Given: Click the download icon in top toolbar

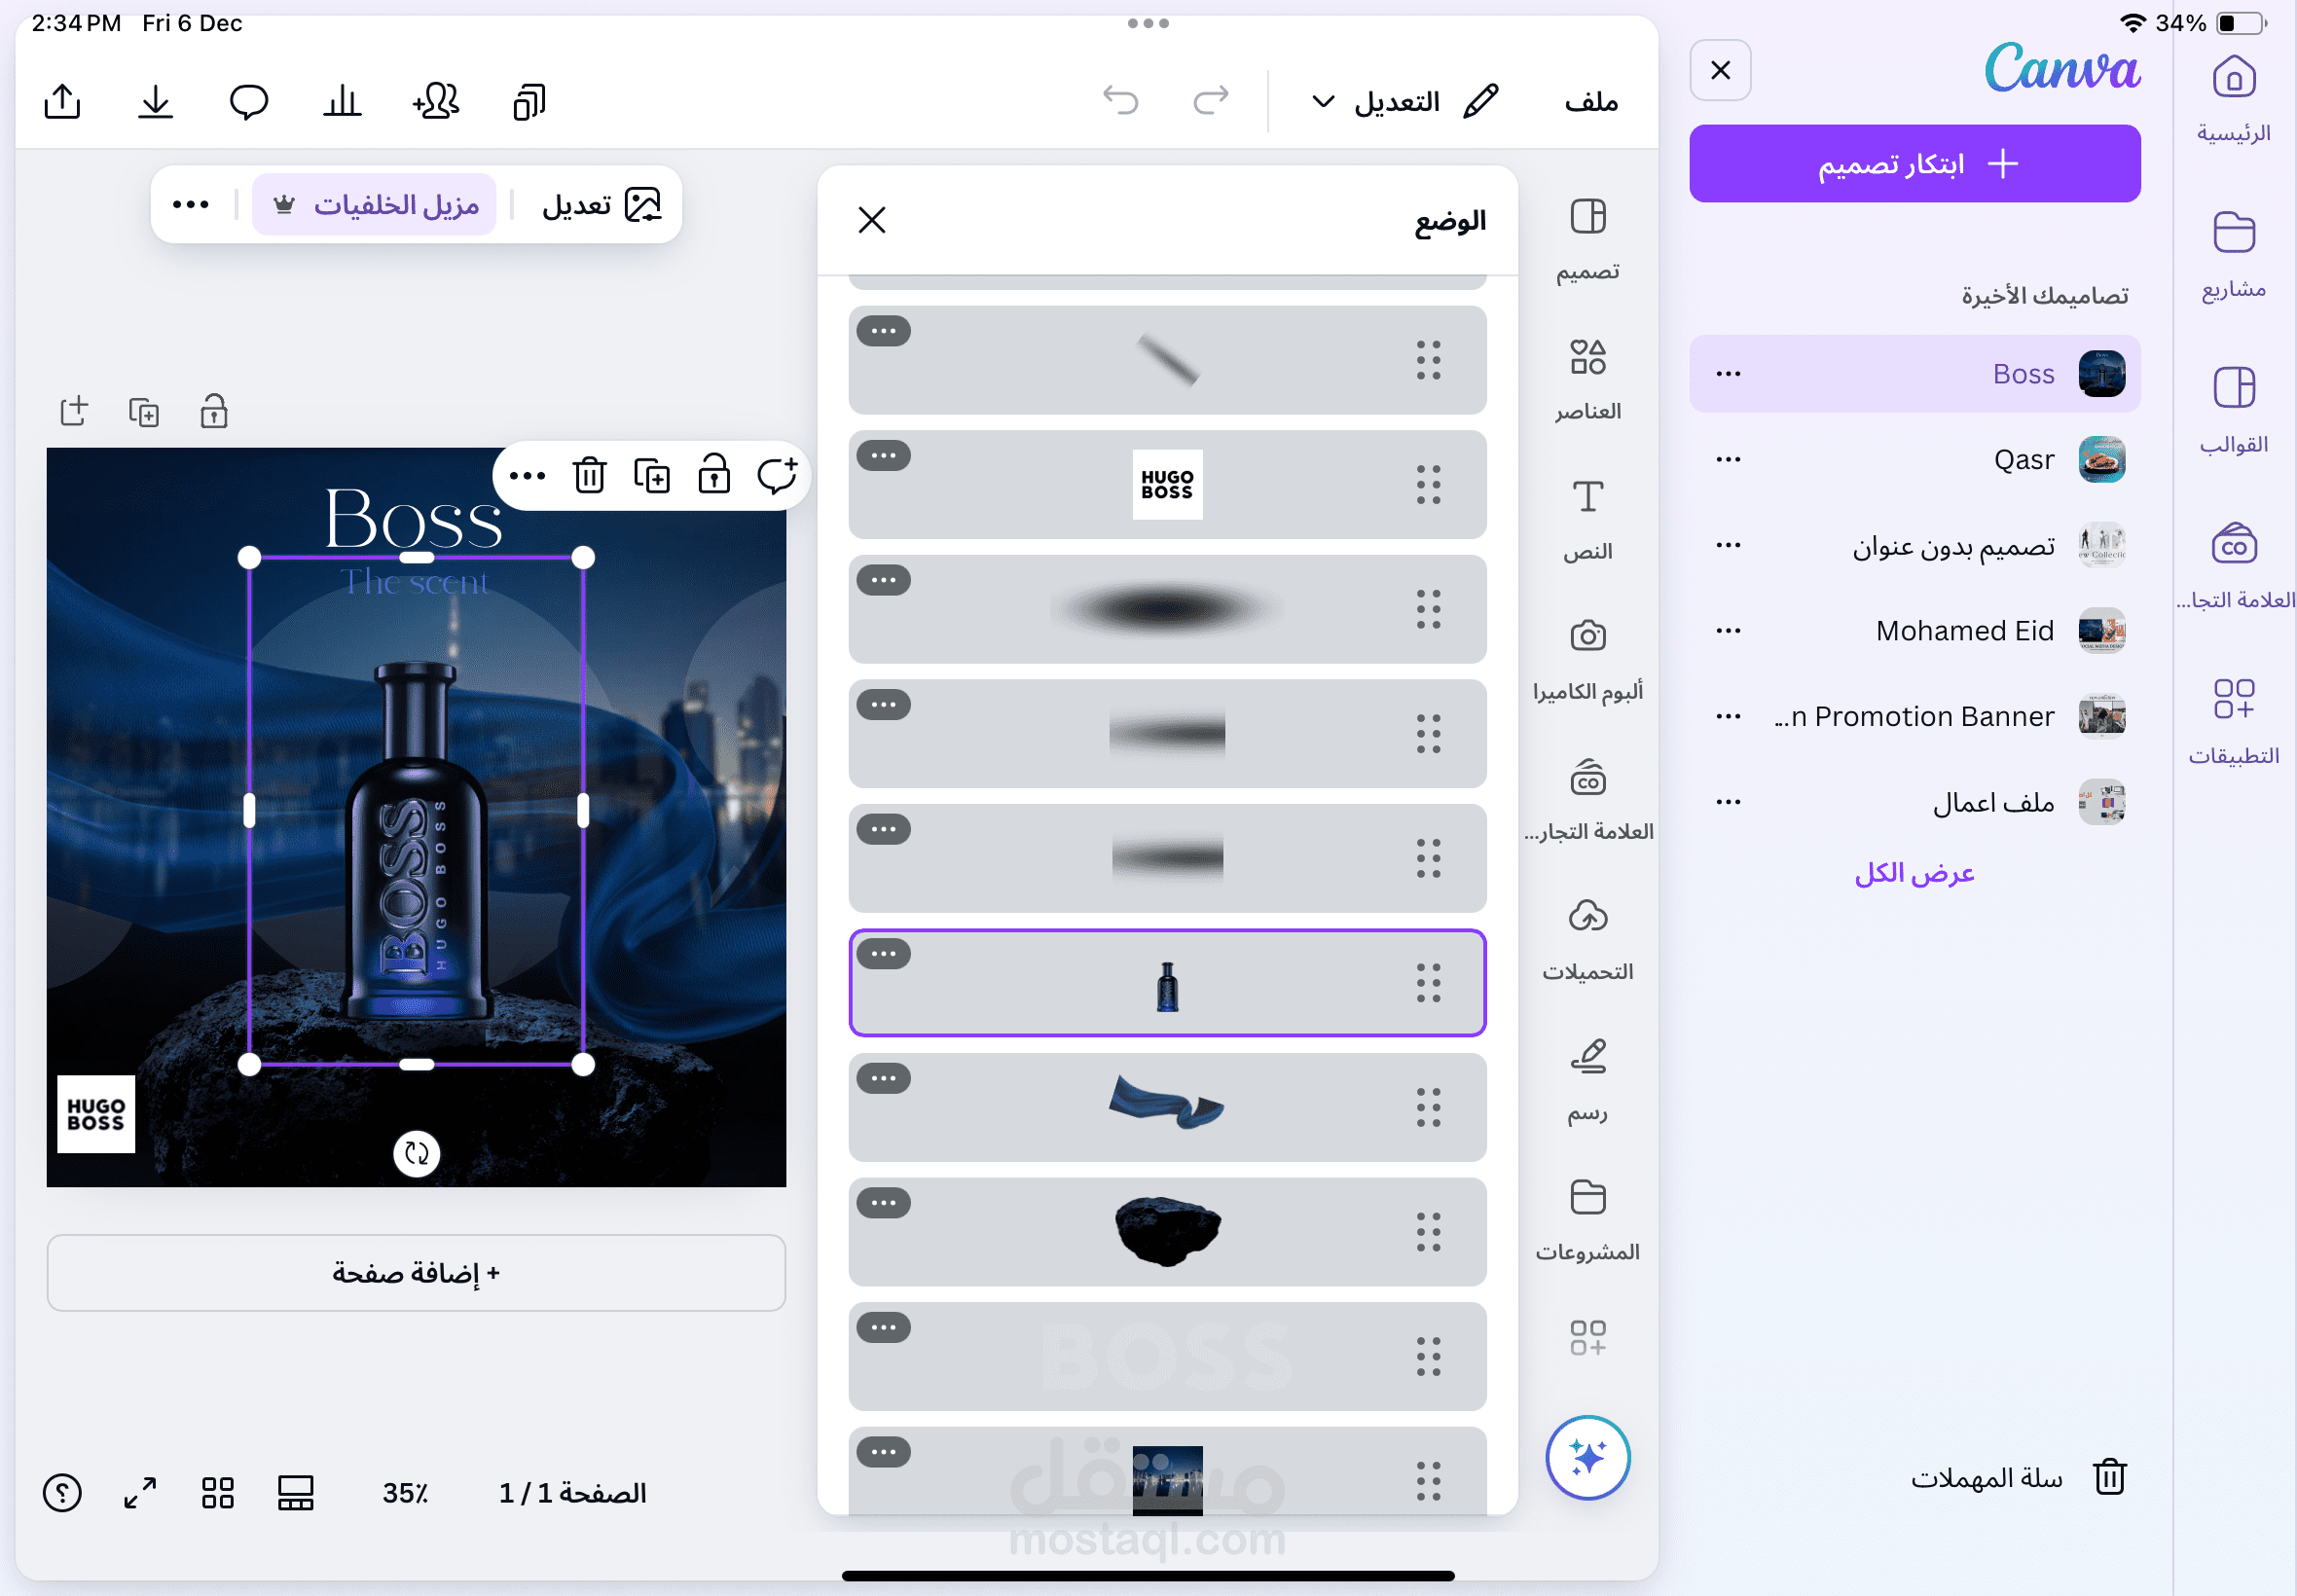Looking at the screenshot, I should point(155,101).
